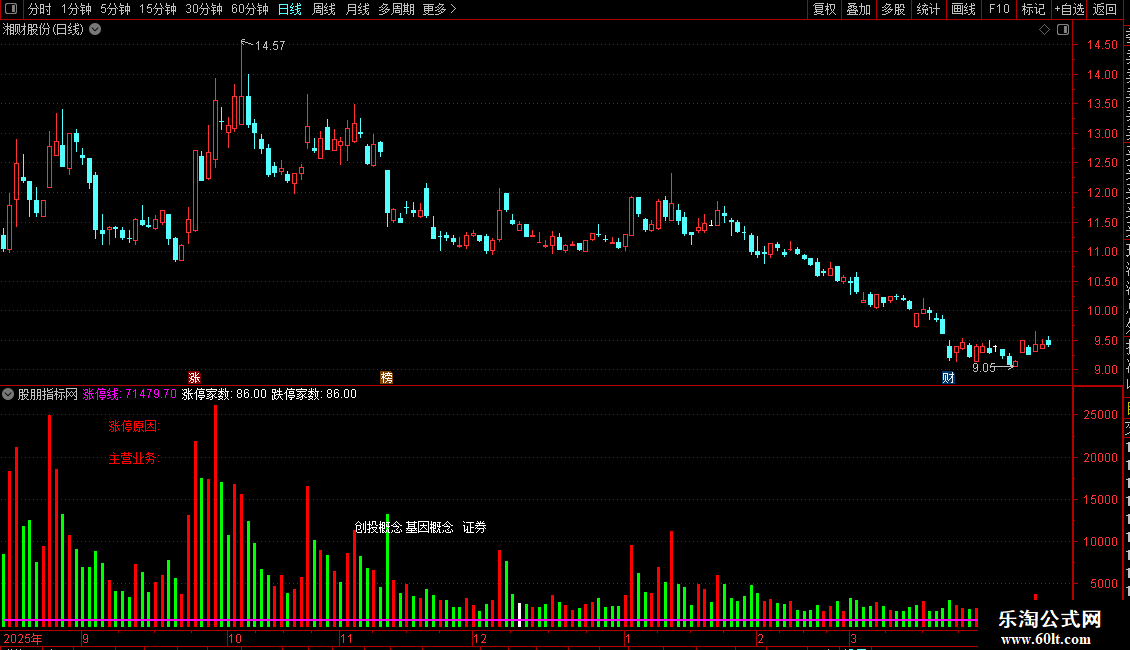This screenshot has width=1130, height=650.
Task: Click the 主营业务 label
Action: coord(134,458)
